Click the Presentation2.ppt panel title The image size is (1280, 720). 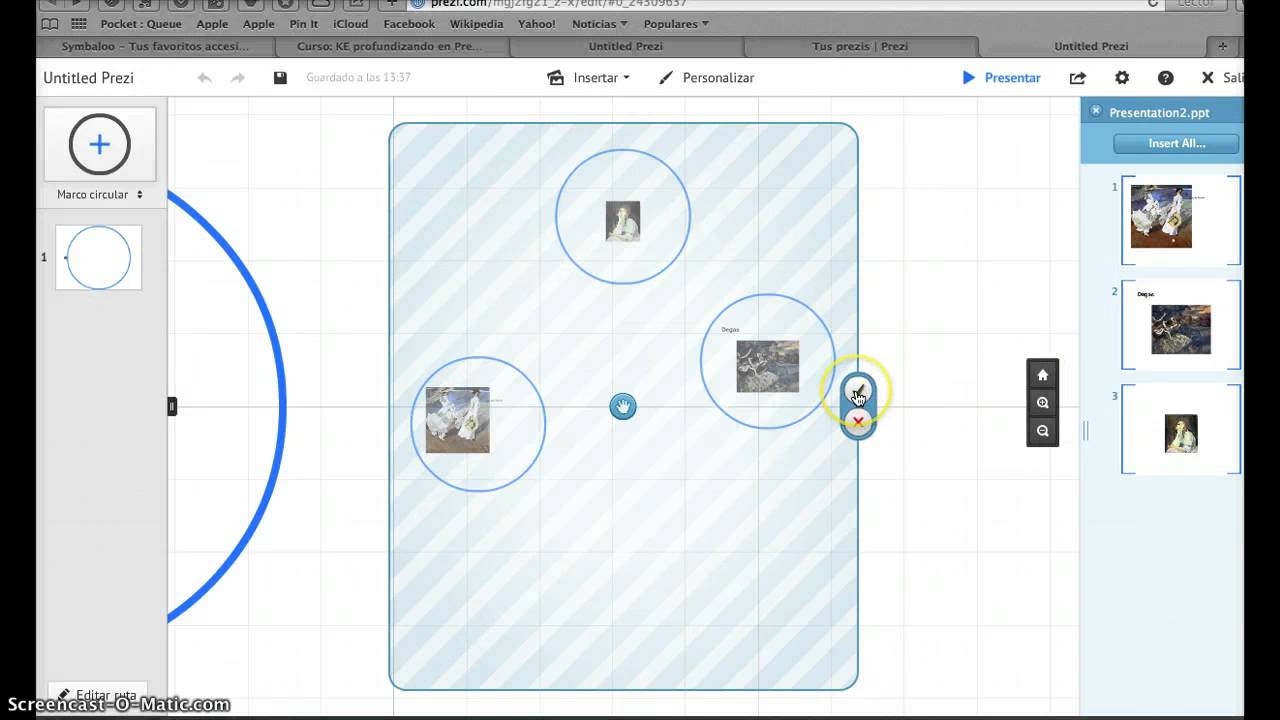pos(1158,112)
